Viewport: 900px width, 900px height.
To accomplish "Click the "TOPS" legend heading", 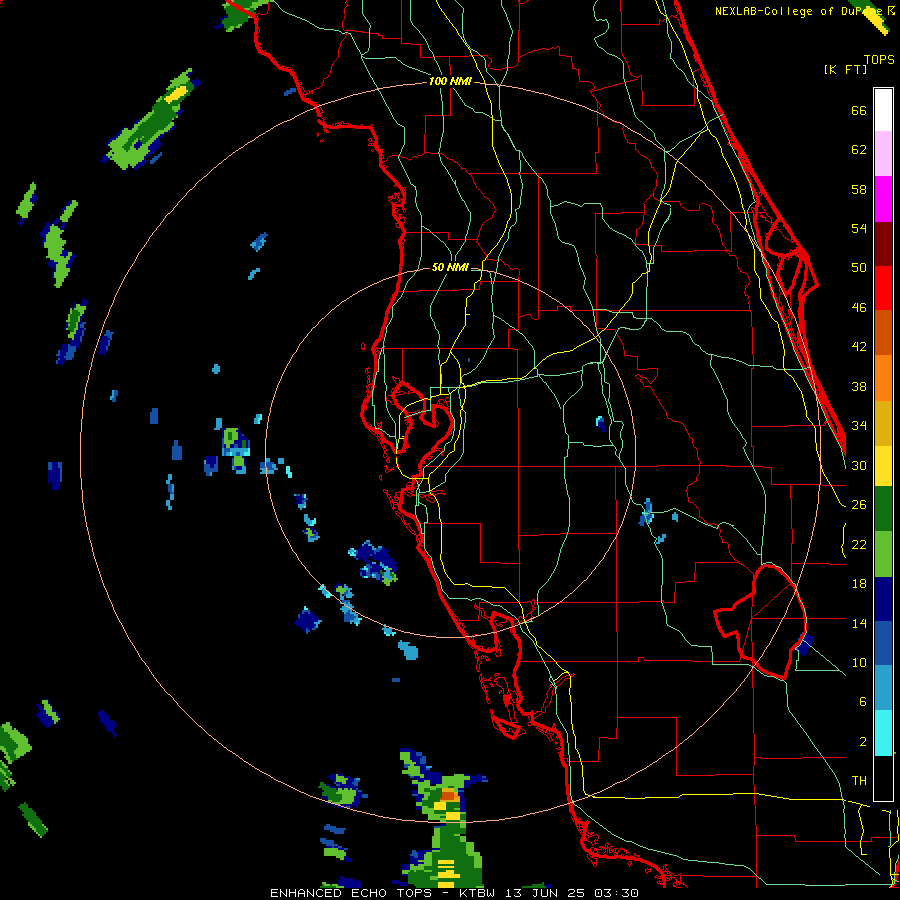I will pos(879,59).
